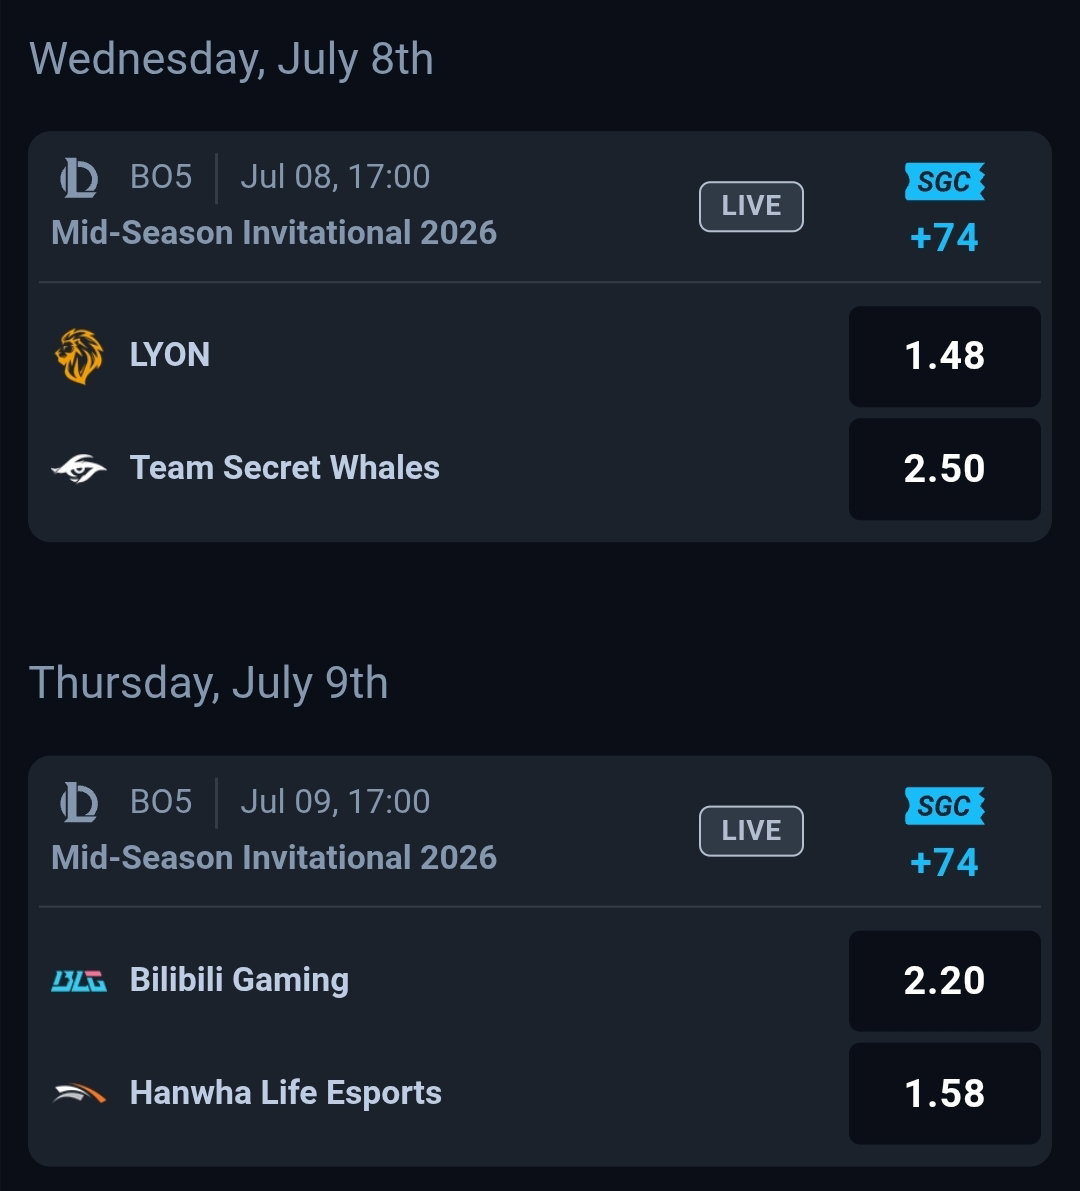Select Bilibili Gaming odds 2.20
This screenshot has width=1080, height=1191.
944,981
